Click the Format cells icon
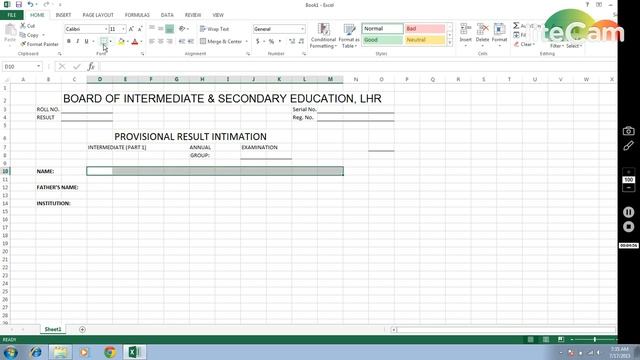640x360 pixels. pyautogui.click(x=499, y=29)
